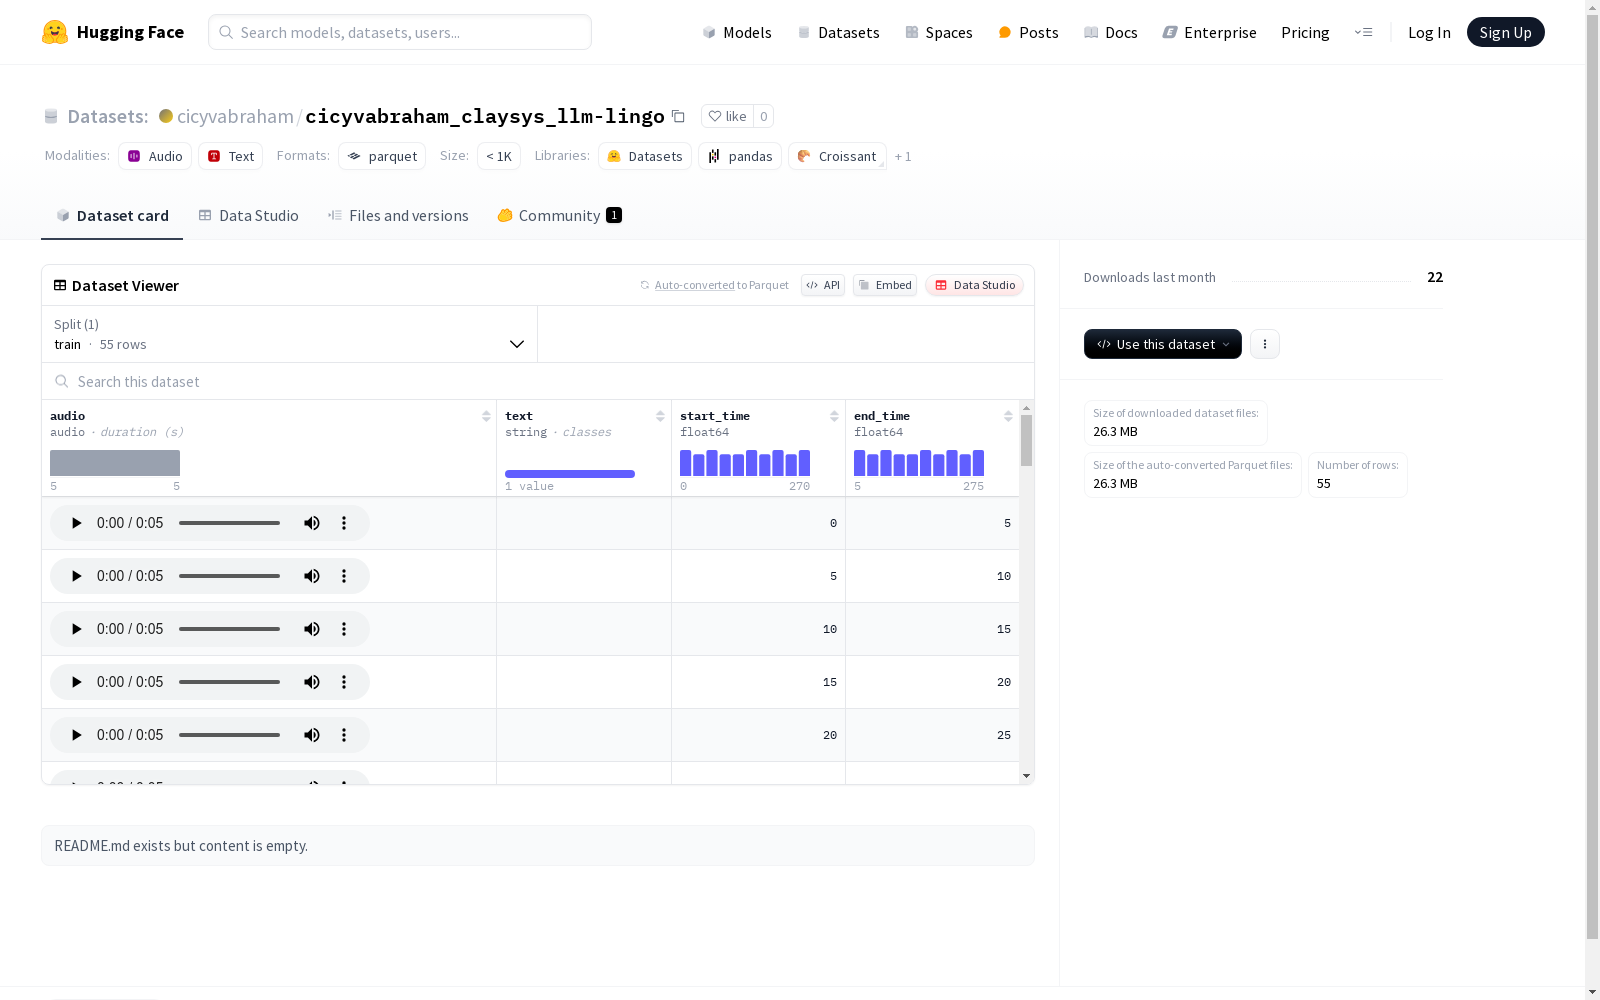Seek the audio progress bar in second row
This screenshot has width=1600, height=1000.
tap(229, 576)
